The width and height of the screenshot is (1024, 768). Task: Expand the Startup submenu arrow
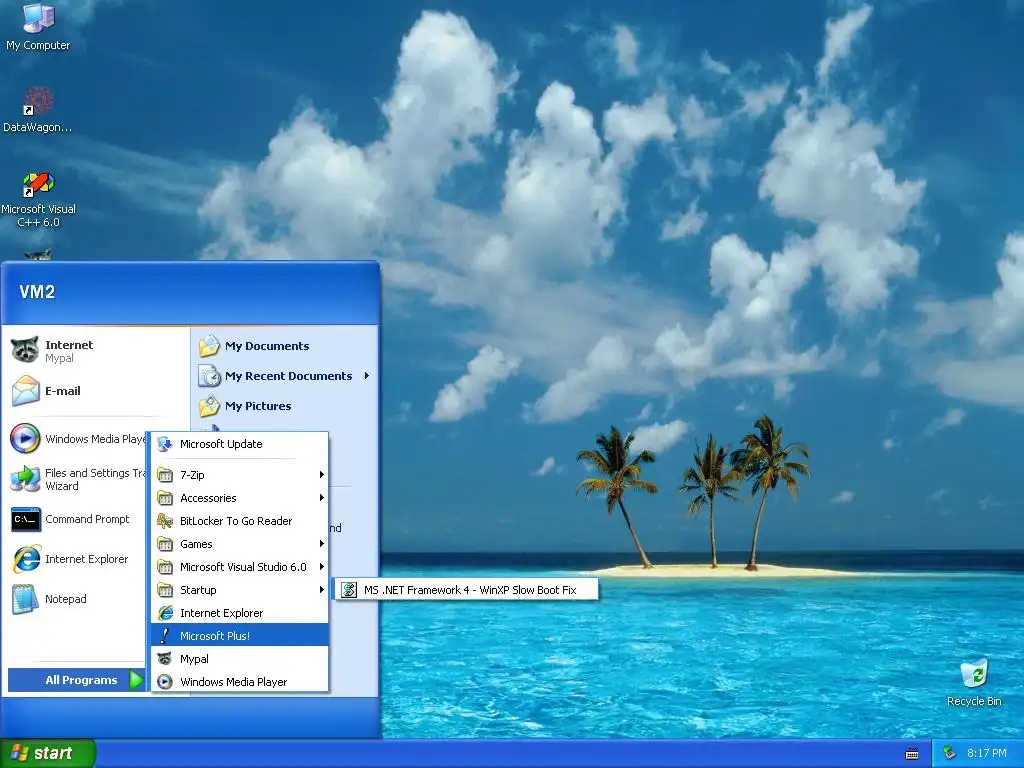click(321, 590)
